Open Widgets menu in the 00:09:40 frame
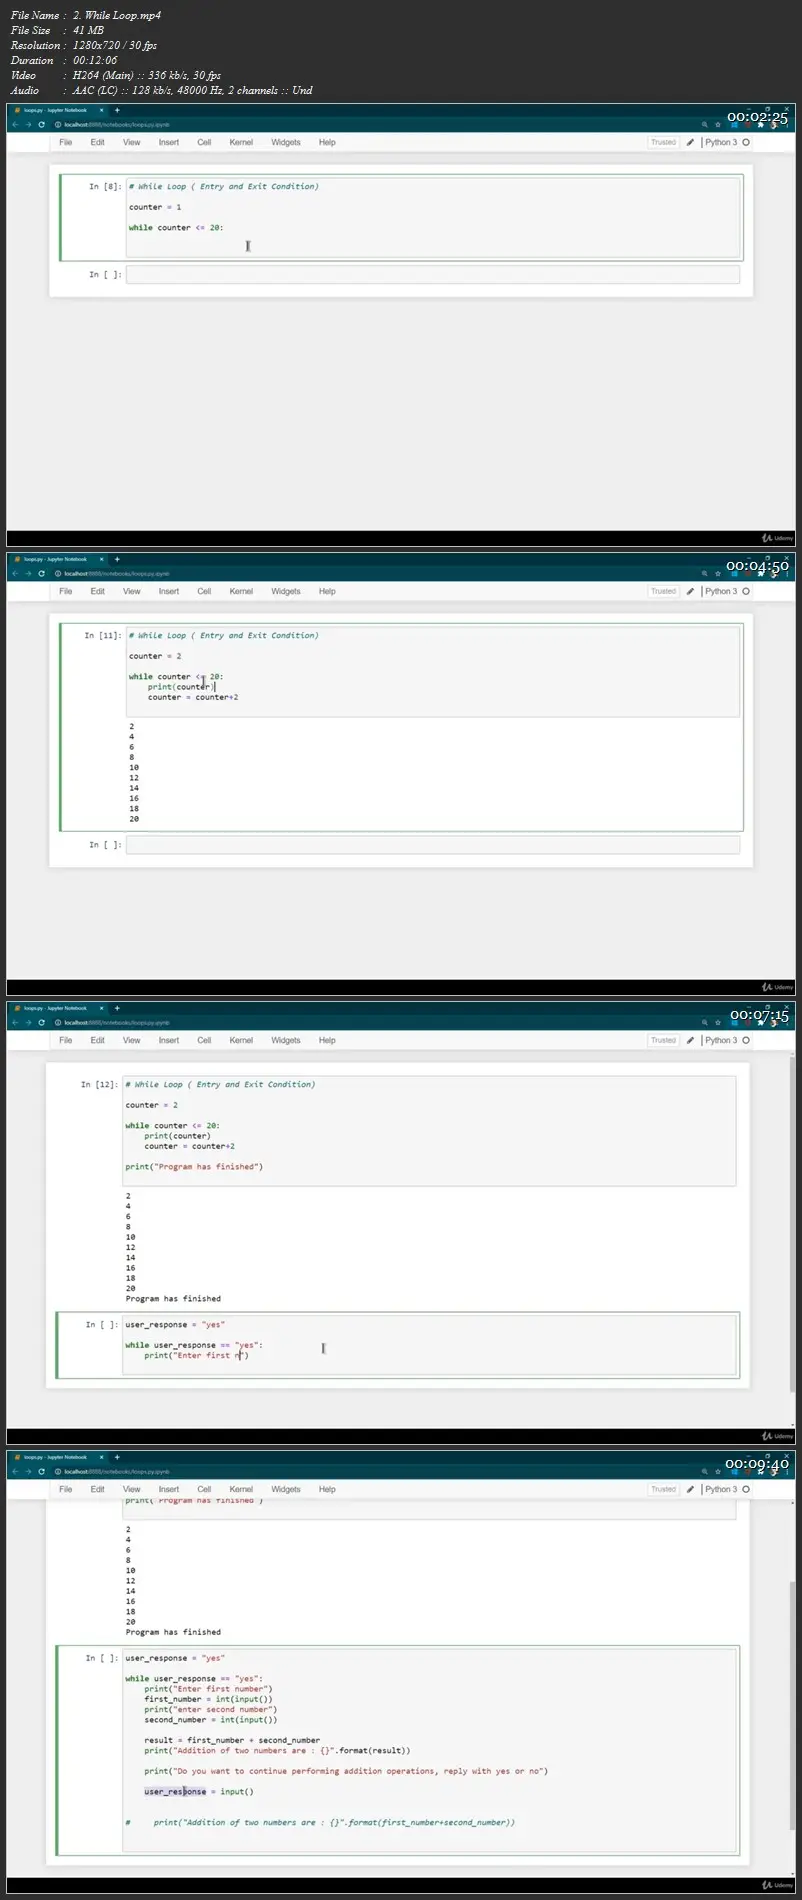Image resolution: width=802 pixels, height=1900 pixels. pyautogui.click(x=286, y=1489)
